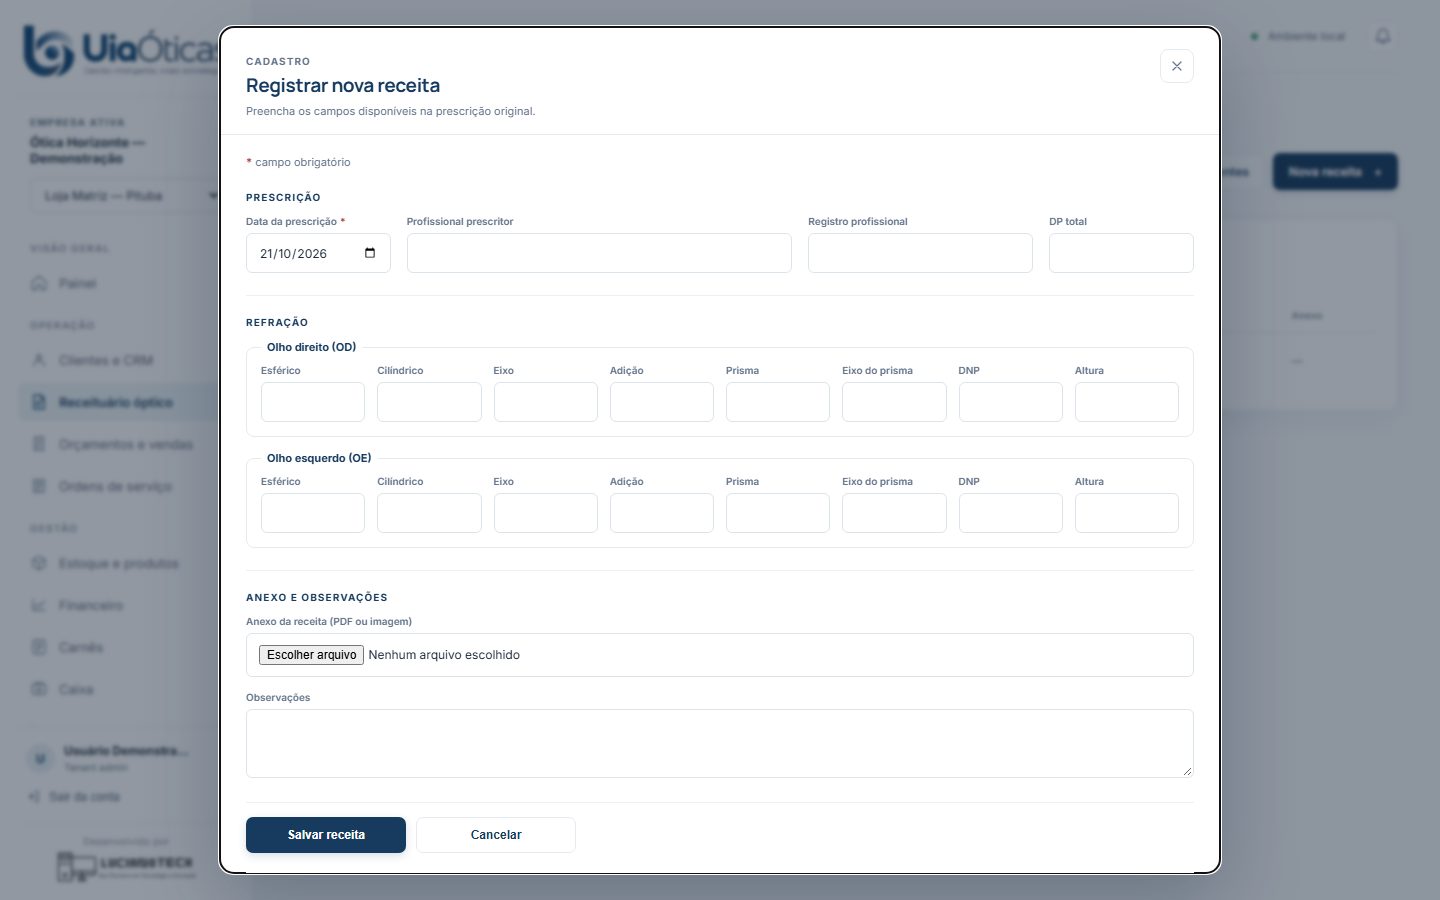The width and height of the screenshot is (1440, 900).
Task: Open Financeiro in the sidebar
Action: click(x=120, y=606)
